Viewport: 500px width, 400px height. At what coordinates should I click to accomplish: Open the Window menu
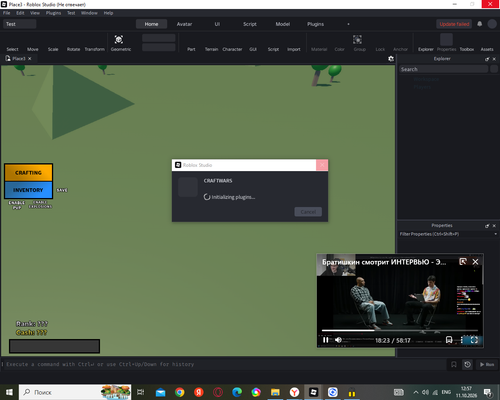89,13
